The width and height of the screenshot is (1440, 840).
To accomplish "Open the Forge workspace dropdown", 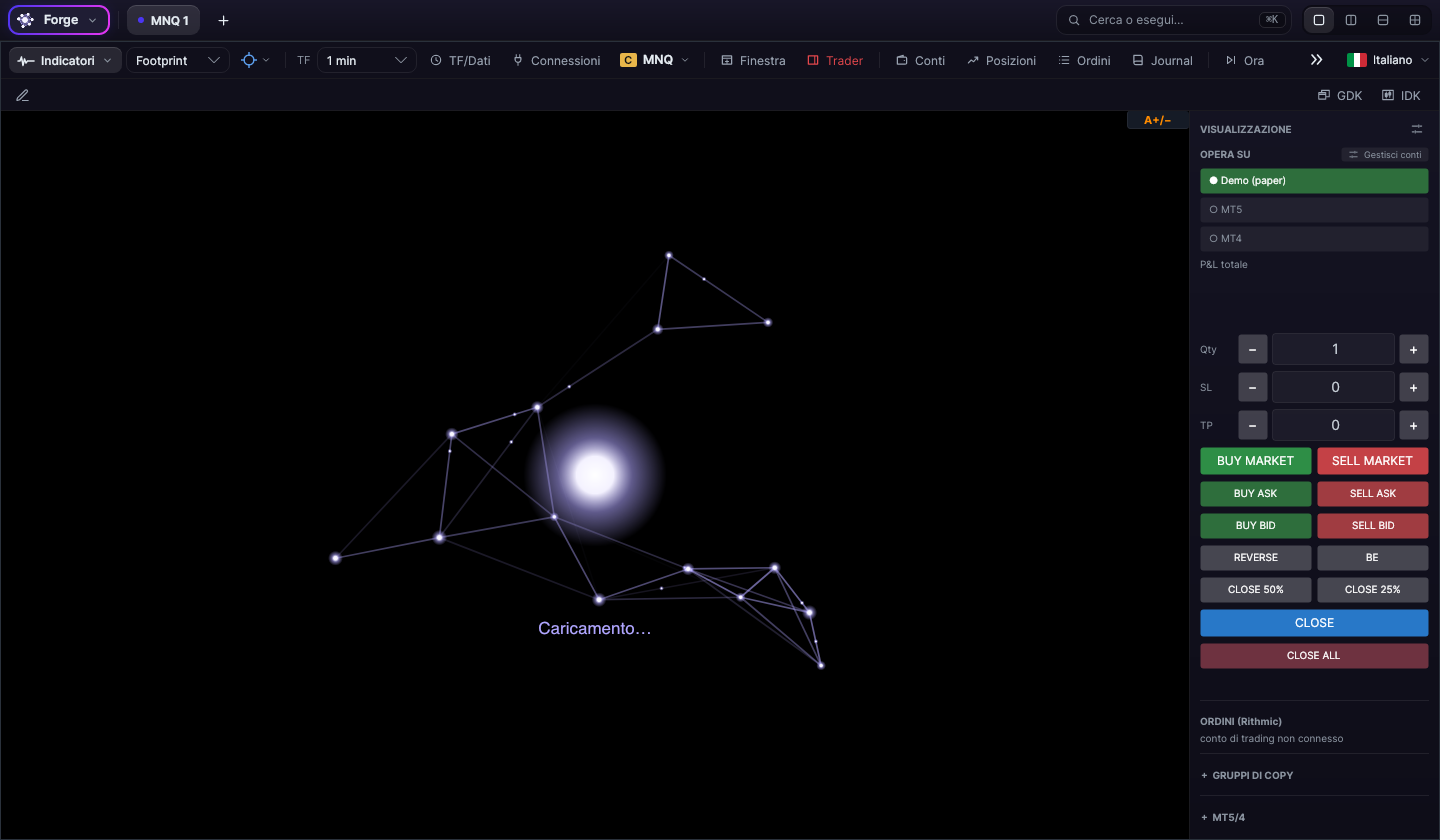I will (x=59, y=20).
